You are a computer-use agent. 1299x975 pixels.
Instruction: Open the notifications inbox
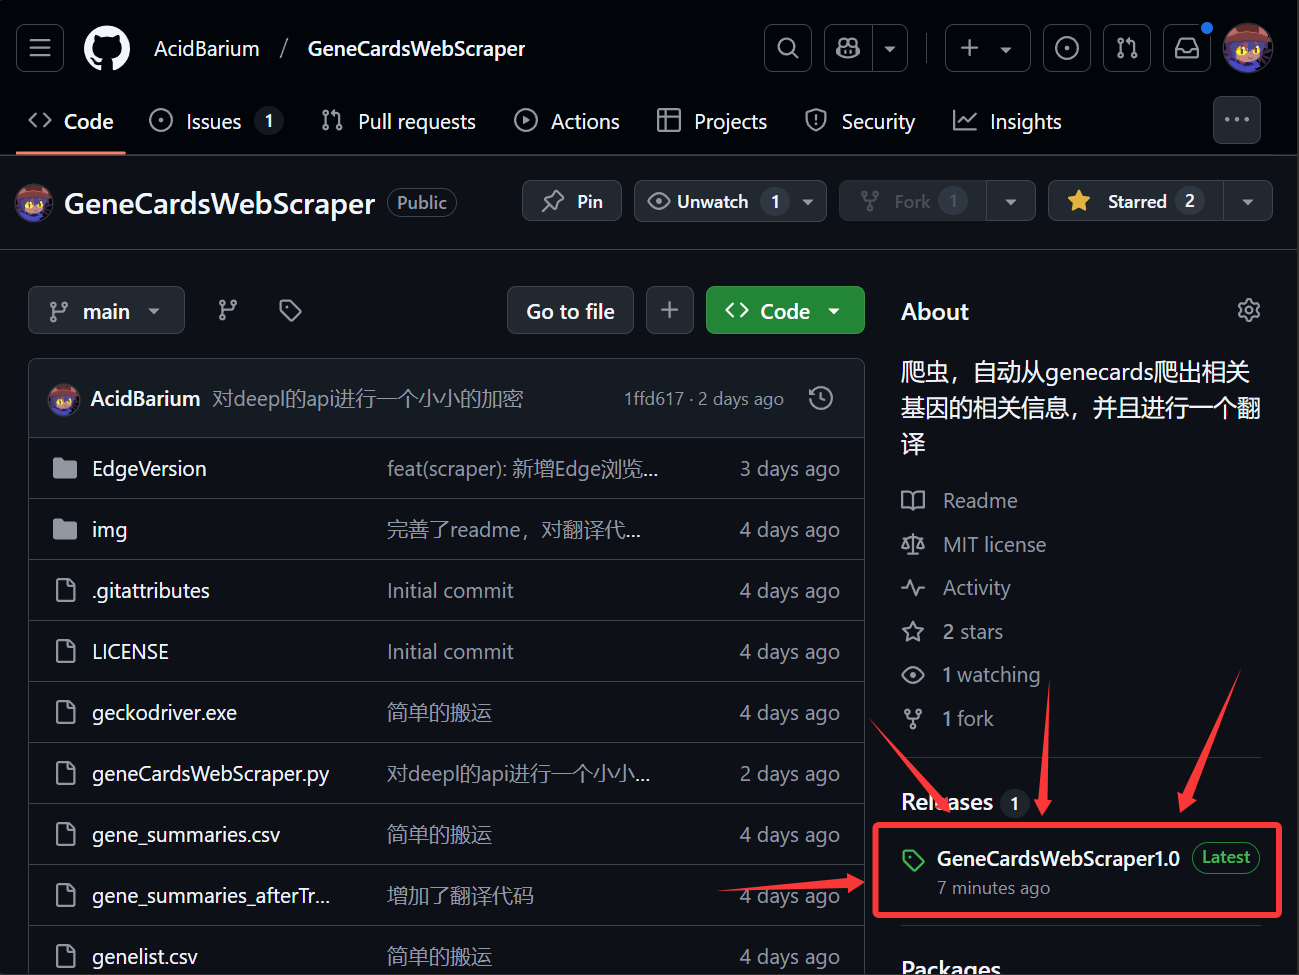[x=1187, y=48]
